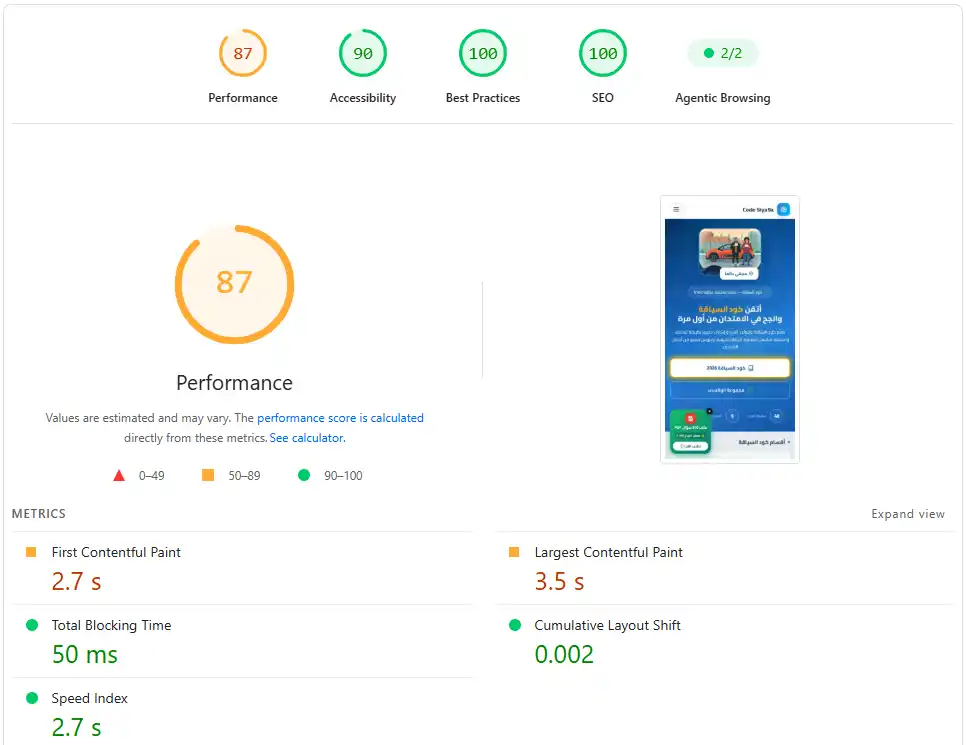Select the Agentic Browsing 2/2 badge

coord(723,53)
